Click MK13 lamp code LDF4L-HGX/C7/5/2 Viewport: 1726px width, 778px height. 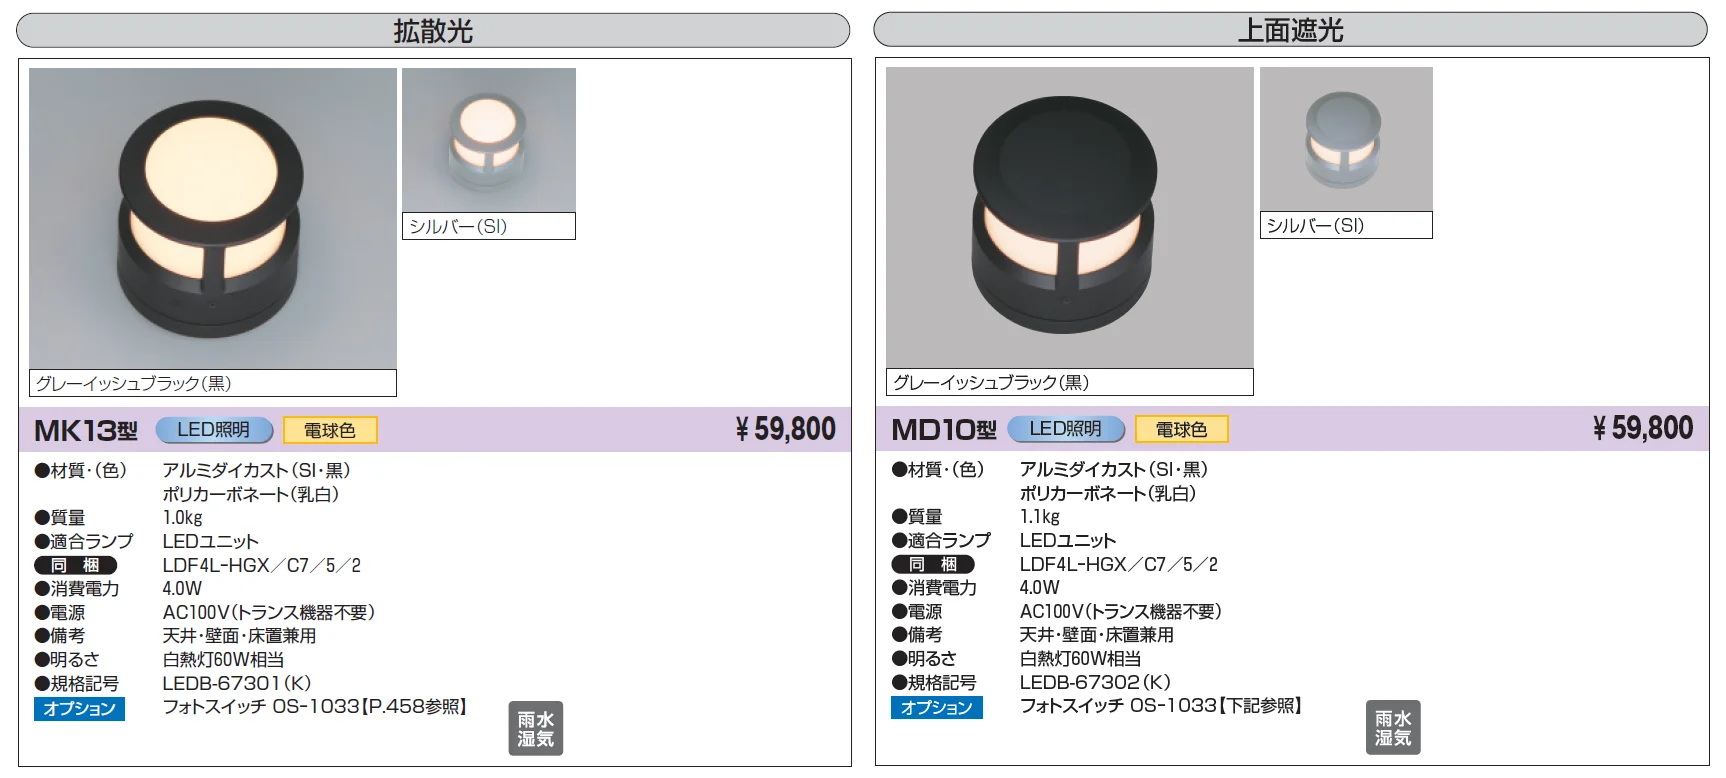point(262,565)
